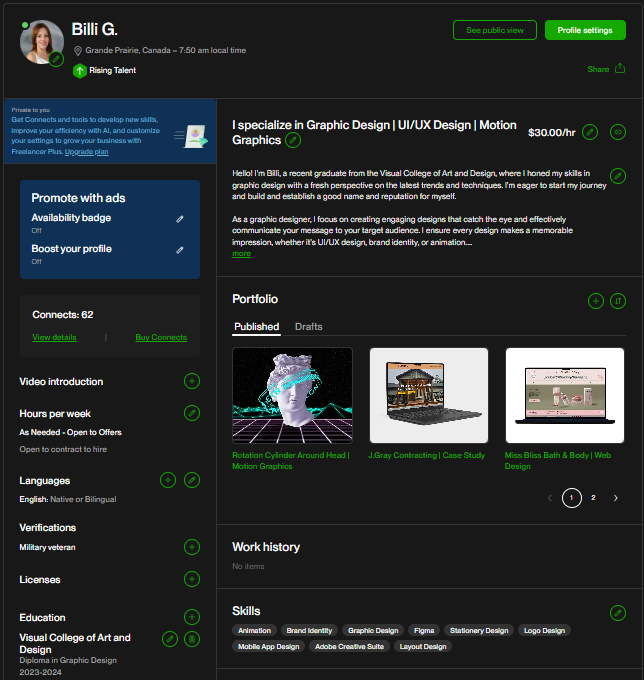Screen dimensions: 644x680
Task: Open Miss Bliss Bath & Body title link
Action: (x=558, y=461)
